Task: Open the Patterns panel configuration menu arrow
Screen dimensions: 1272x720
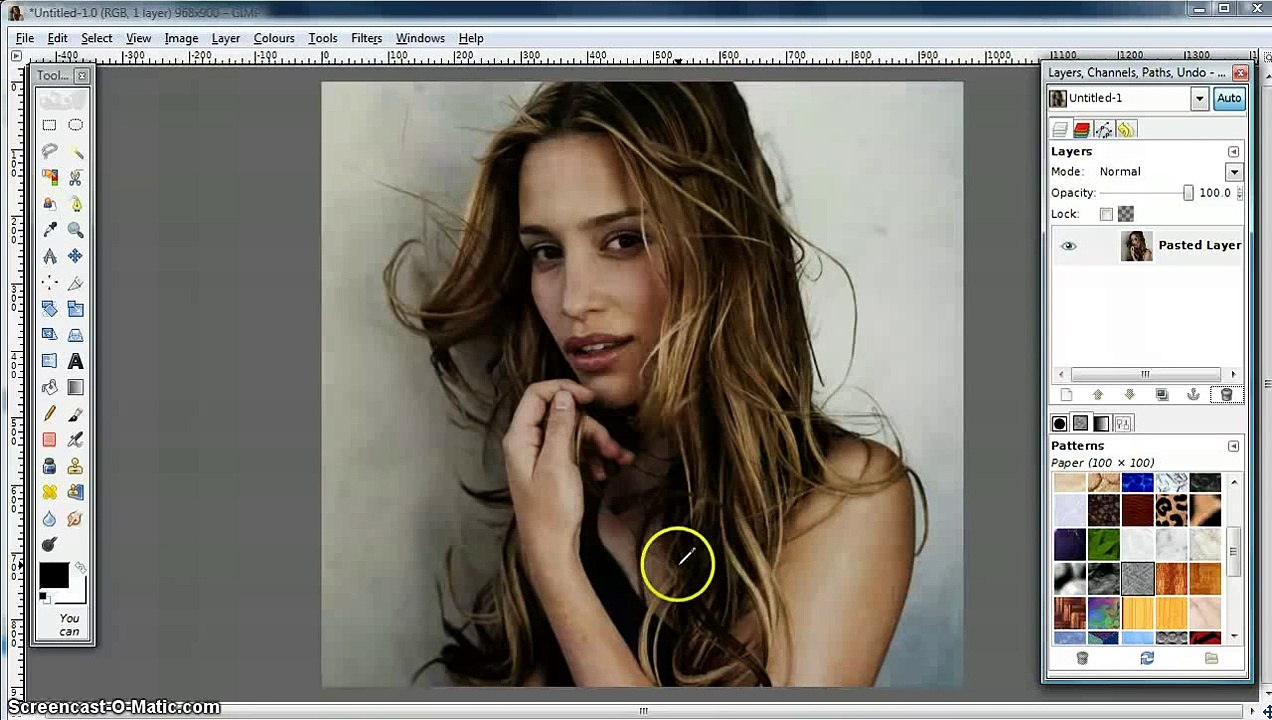Action: coord(1233,446)
